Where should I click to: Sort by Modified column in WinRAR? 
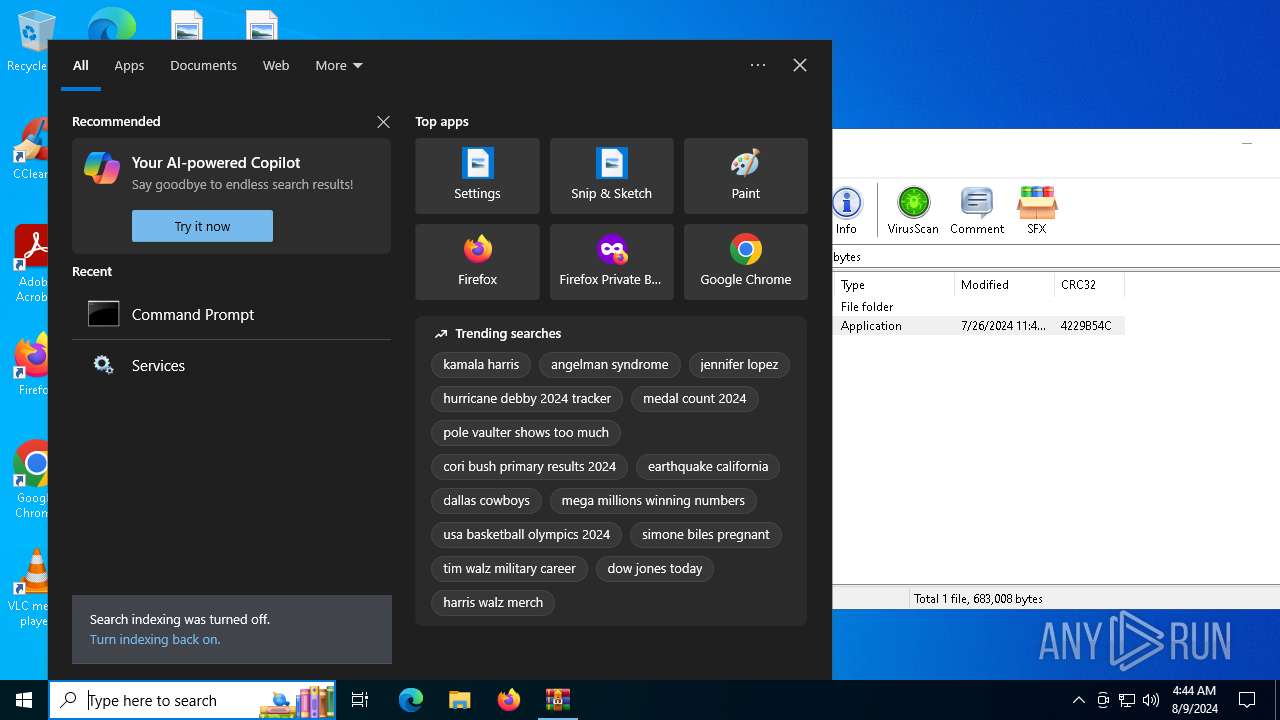(x=1004, y=285)
